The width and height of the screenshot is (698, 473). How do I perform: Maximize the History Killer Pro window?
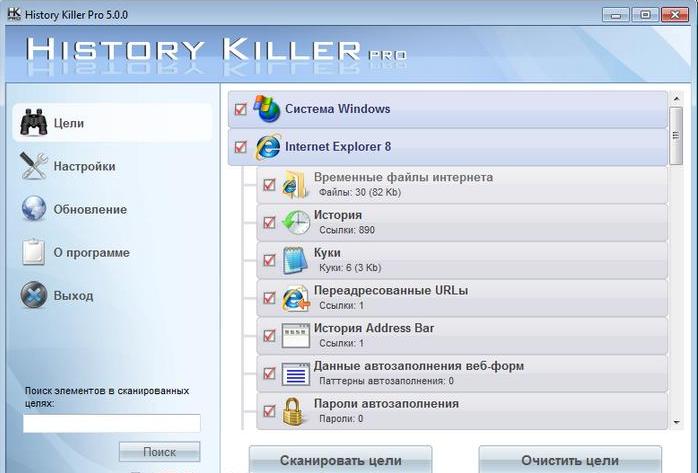point(645,15)
